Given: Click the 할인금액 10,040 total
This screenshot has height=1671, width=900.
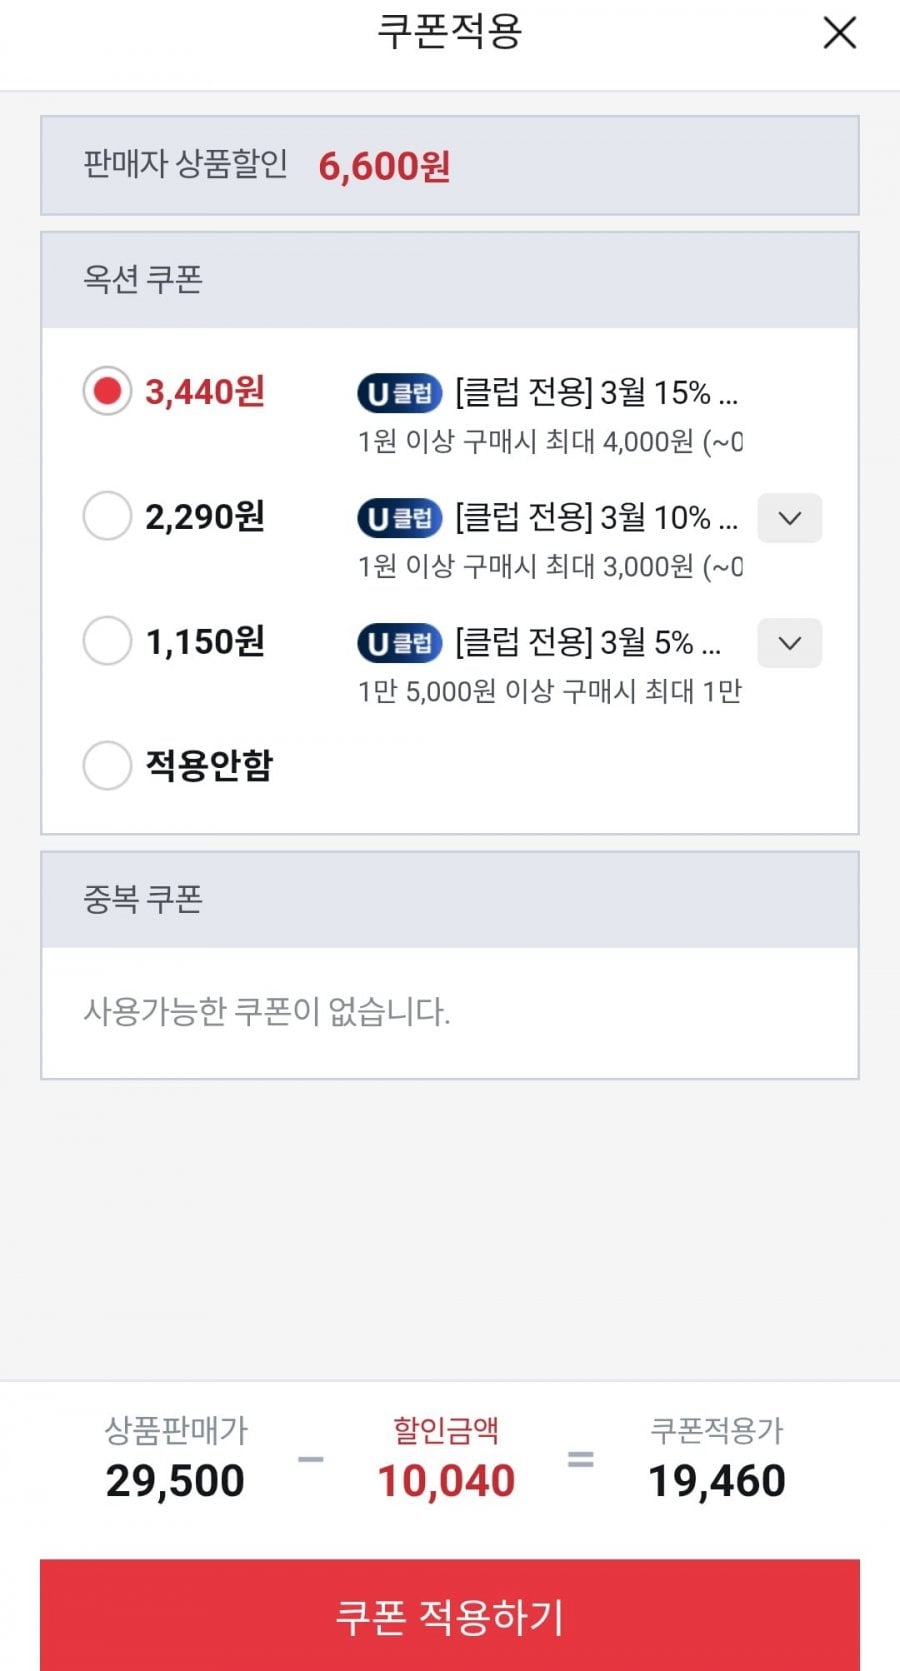Looking at the screenshot, I should [x=446, y=1480].
